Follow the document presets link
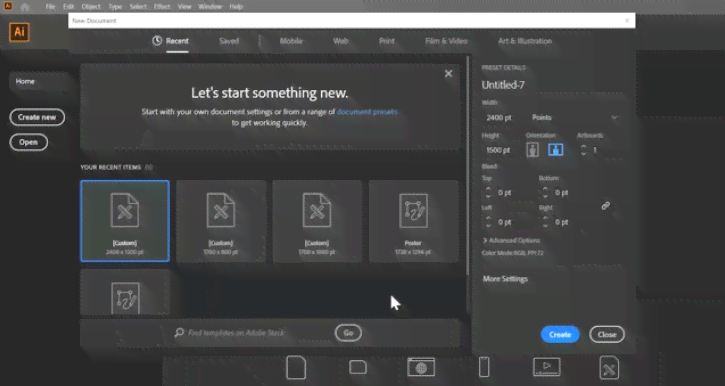 [x=367, y=112]
